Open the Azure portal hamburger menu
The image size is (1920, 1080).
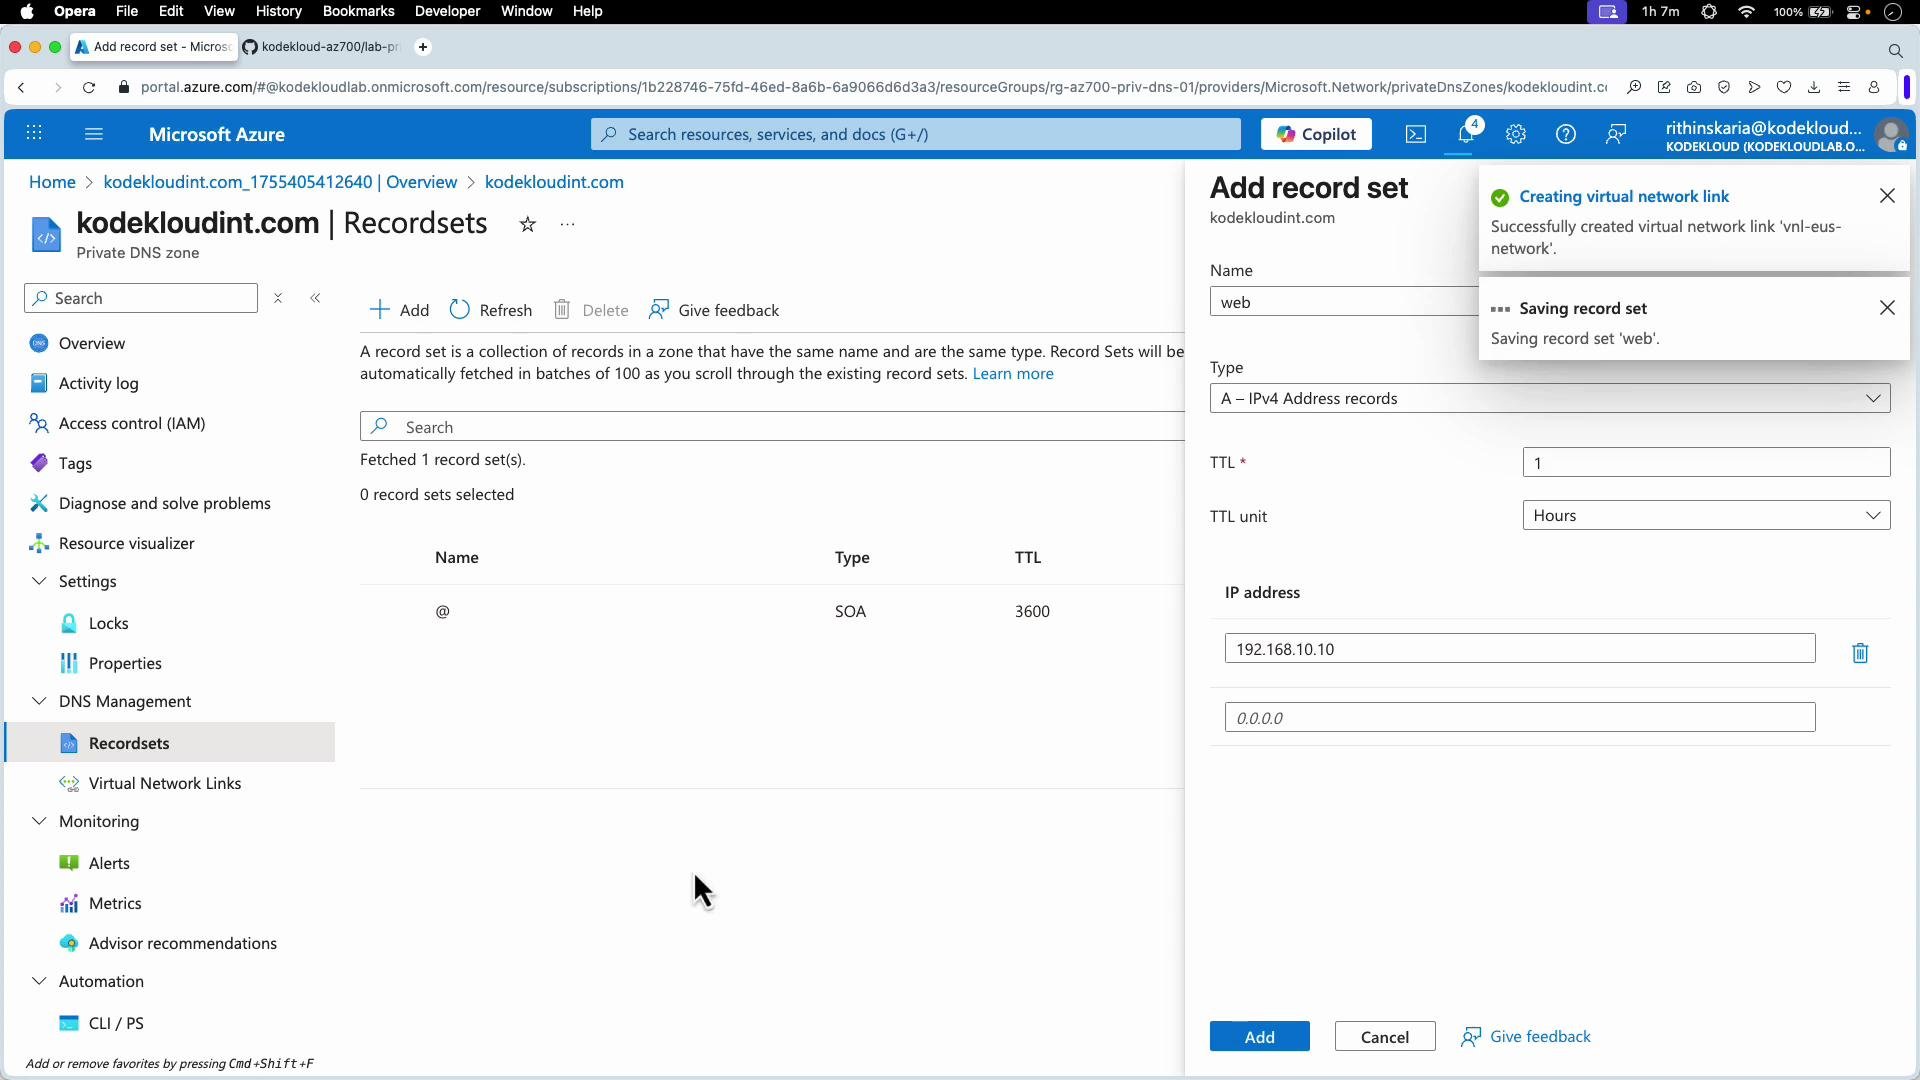(x=94, y=134)
